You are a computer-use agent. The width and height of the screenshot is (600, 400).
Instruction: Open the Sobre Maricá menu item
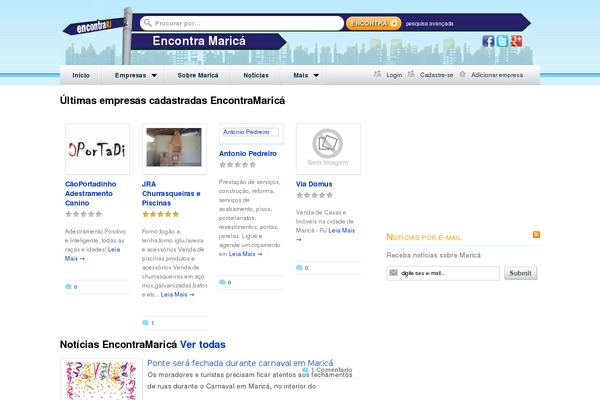tap(198, 75)
